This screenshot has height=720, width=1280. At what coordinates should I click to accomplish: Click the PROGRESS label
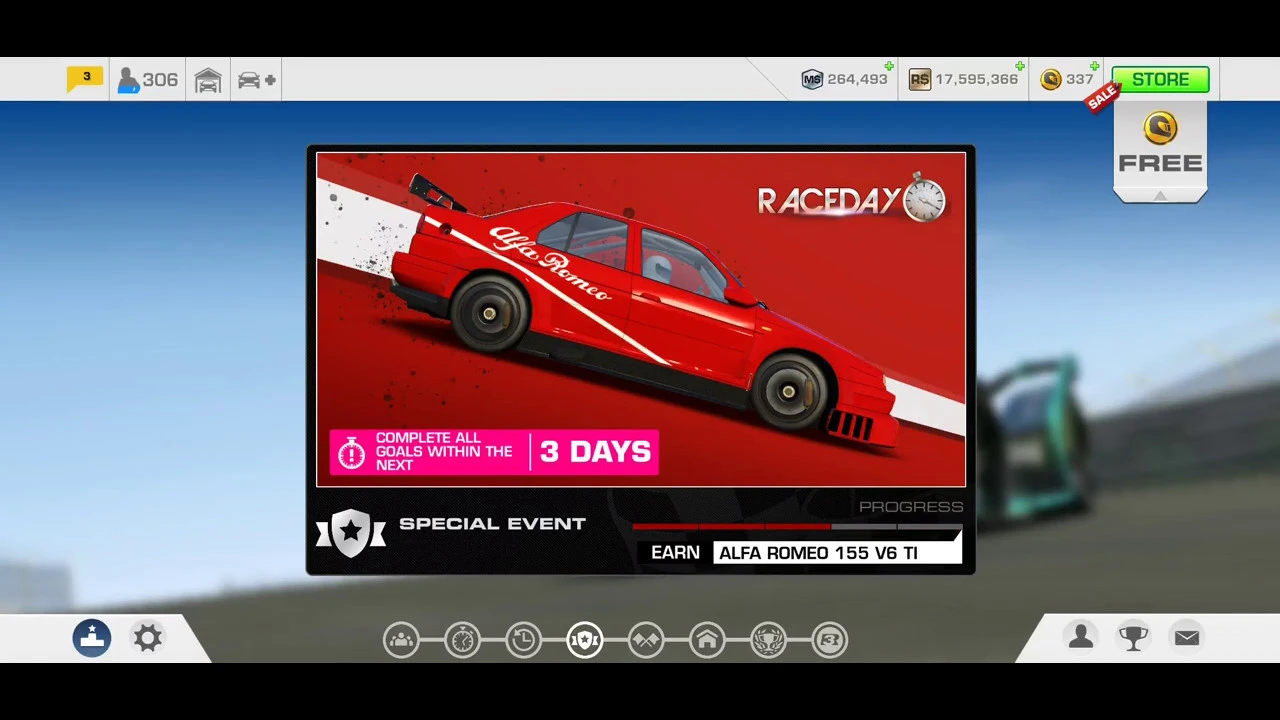pyautogui.click(x=911, y=507)
